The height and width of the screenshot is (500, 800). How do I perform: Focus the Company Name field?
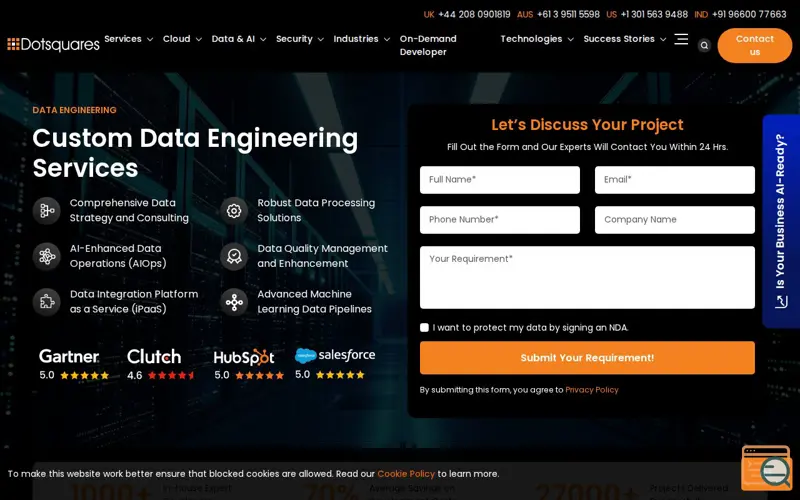(x=674, y=220)
